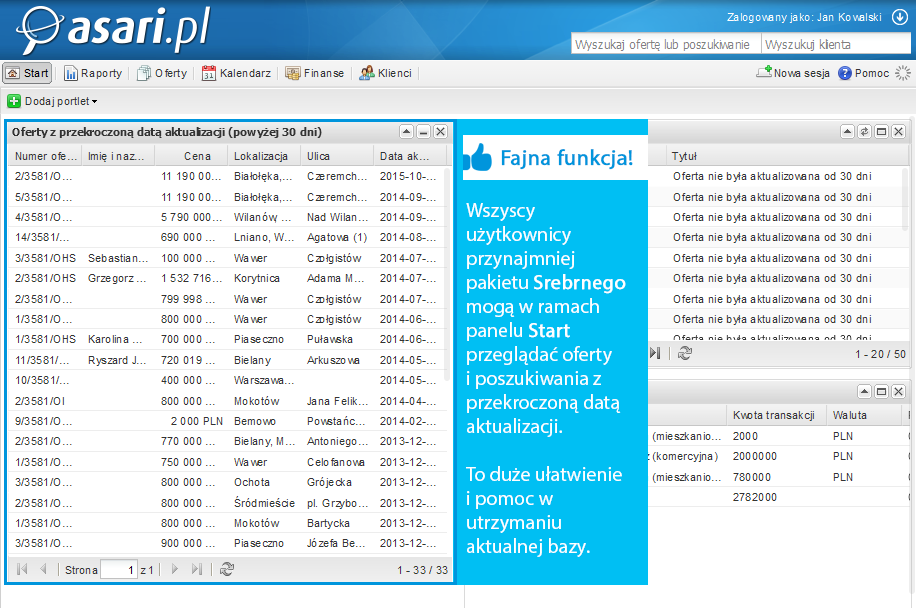The image size is (916, 608).
Task: Click the asari.pl logo
Action: [113, 29]
